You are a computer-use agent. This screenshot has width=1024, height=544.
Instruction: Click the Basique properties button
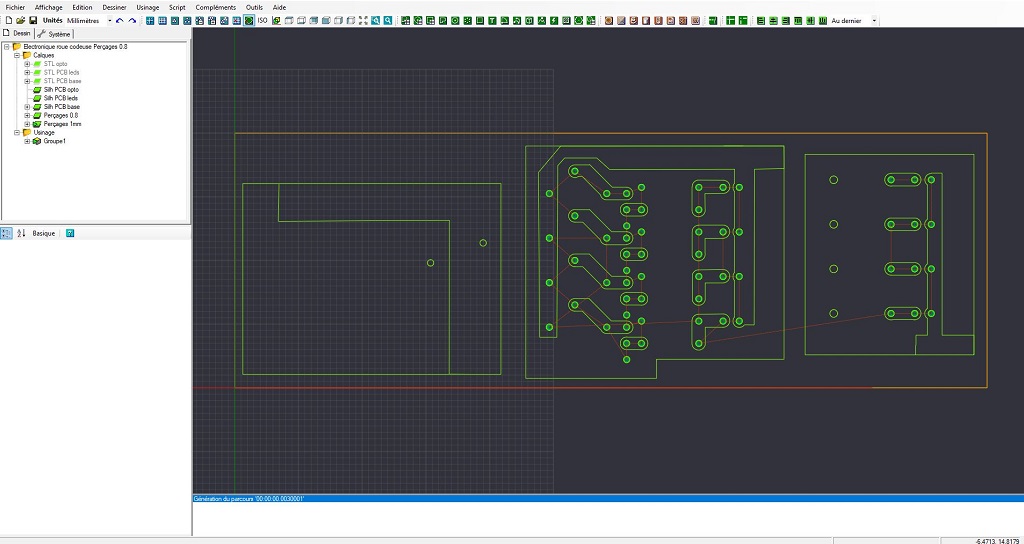(43, 233)
